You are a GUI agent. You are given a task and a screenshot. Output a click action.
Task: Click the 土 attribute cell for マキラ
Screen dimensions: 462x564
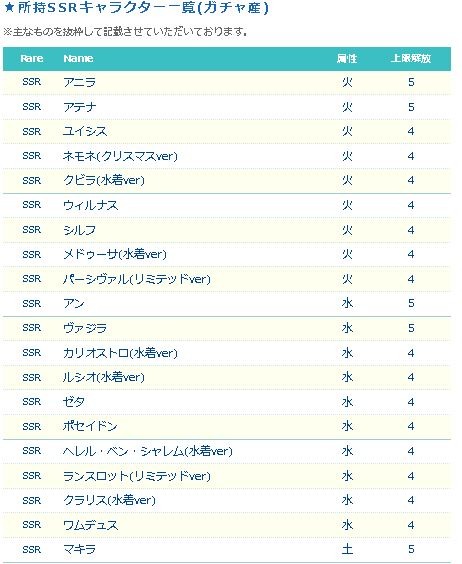coord(347,549)
